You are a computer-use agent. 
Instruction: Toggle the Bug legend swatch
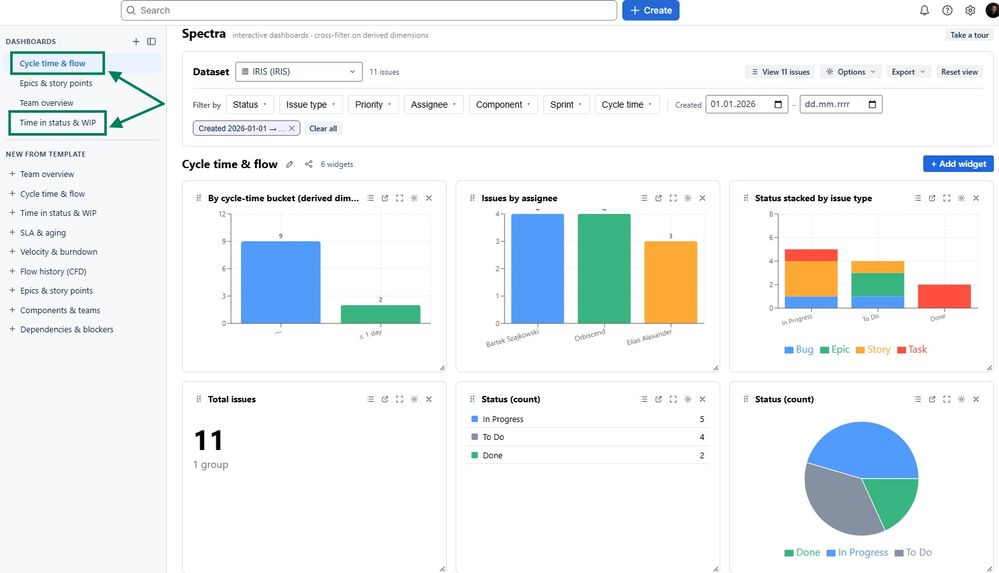click(x=789, y=350)
